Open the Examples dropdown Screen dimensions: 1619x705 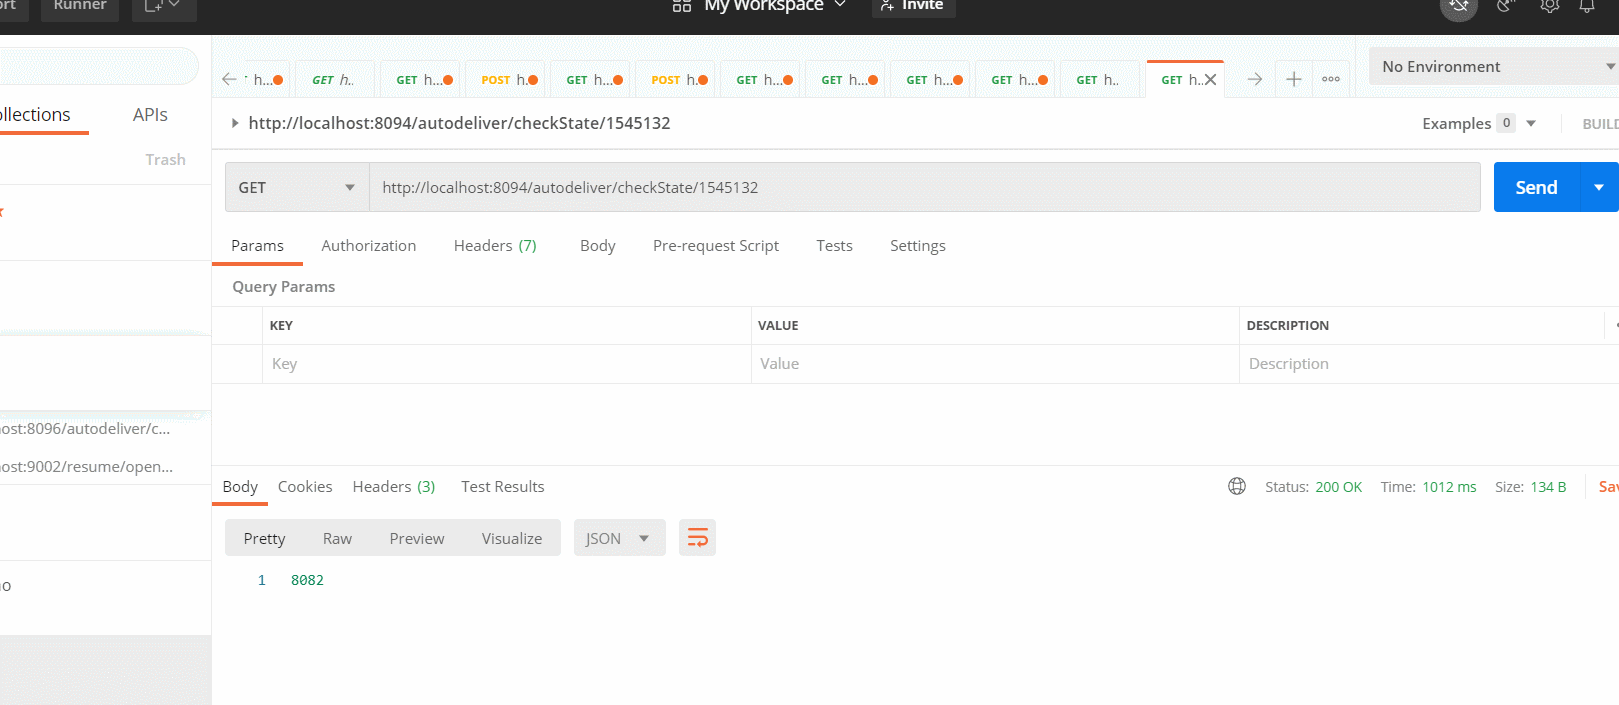click(1478, 123)
